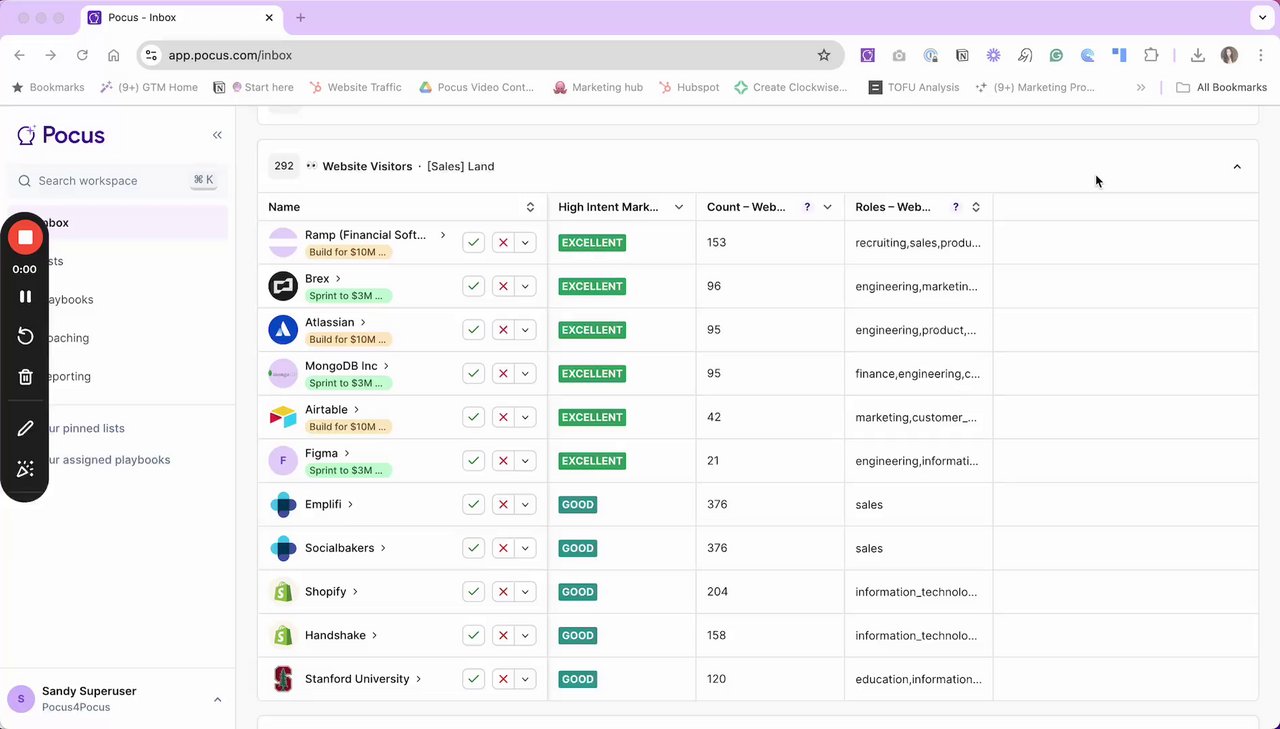Pause the screen recording
The width and height of the screenshot is (1280, 729).
(x=25, y=296)
